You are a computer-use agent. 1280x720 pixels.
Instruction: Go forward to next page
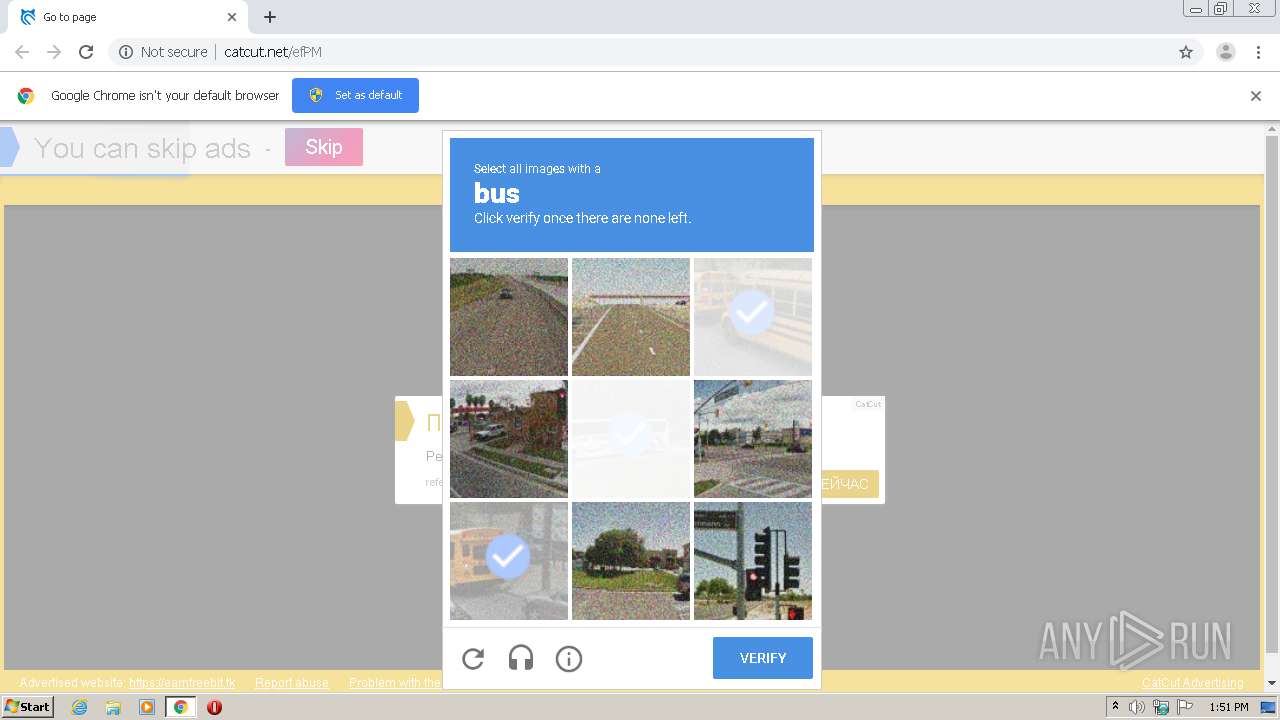(x=54, y=52)
